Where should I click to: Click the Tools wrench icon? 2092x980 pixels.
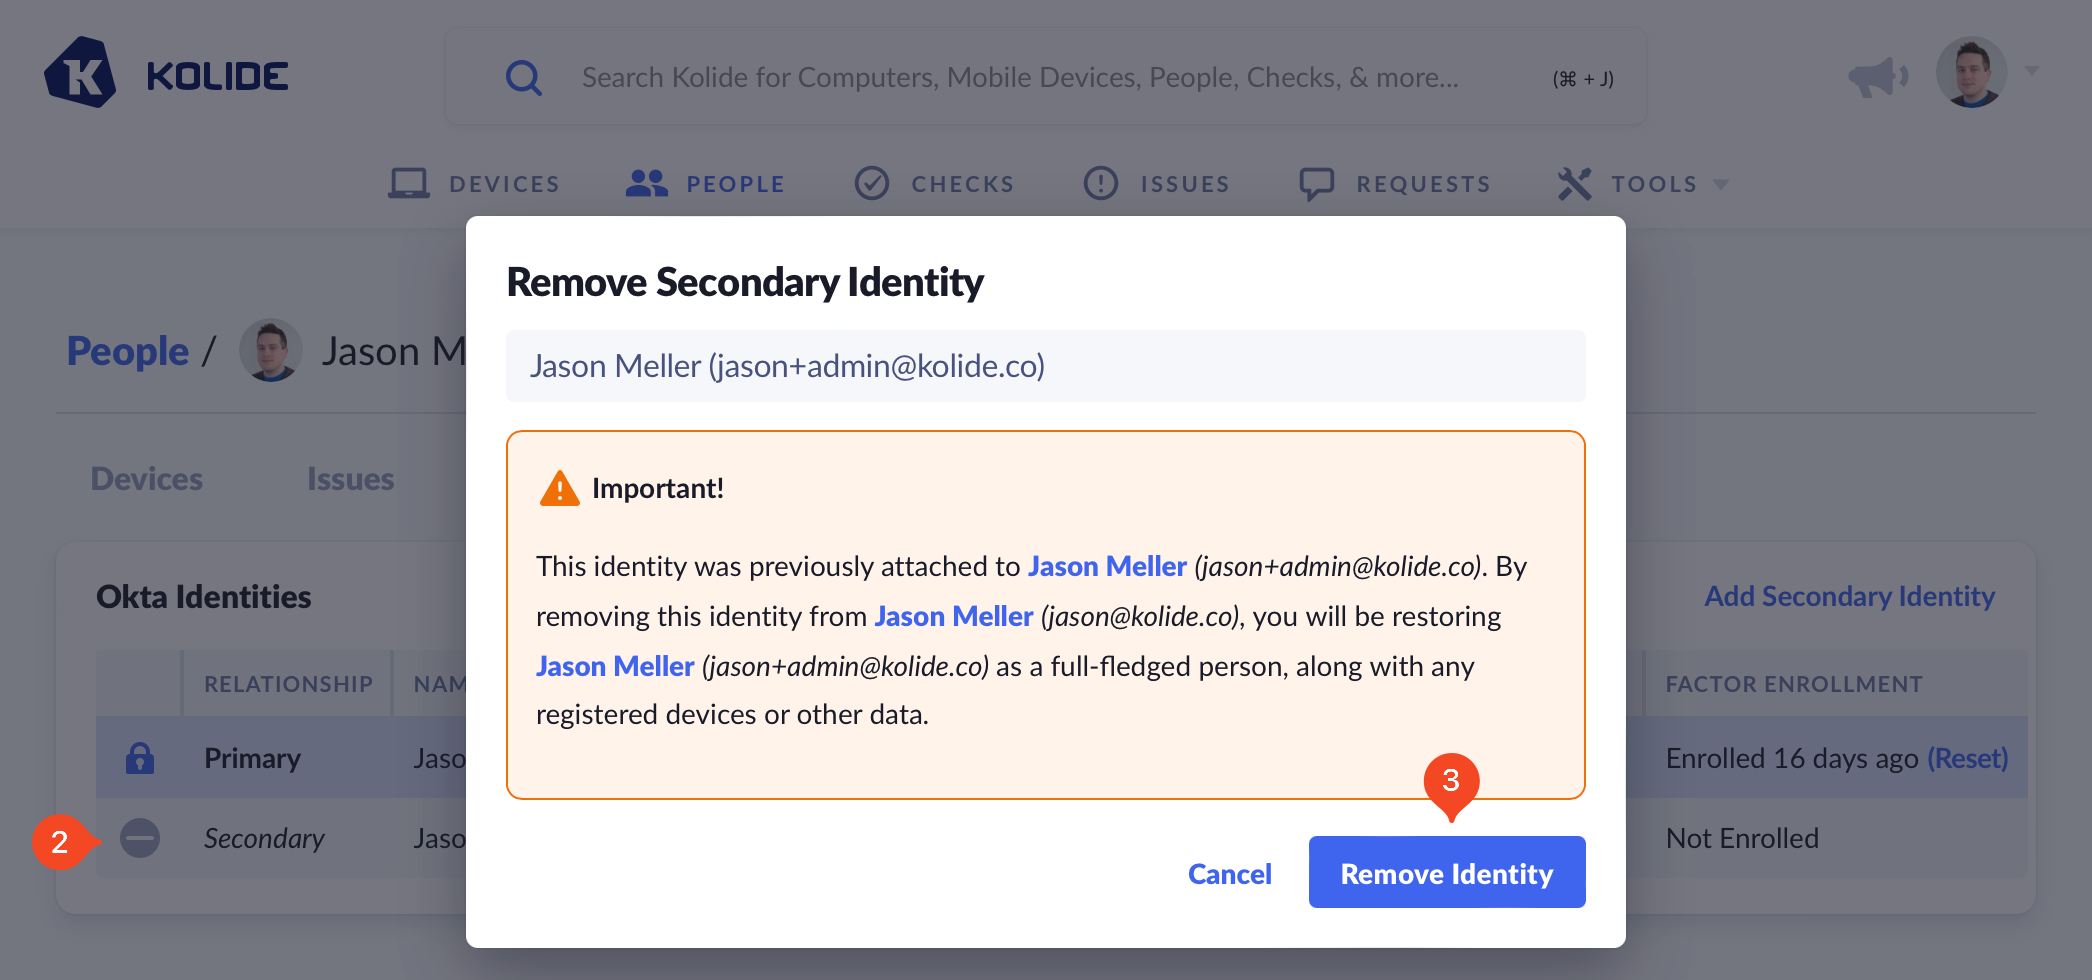tap(1574, 183)
